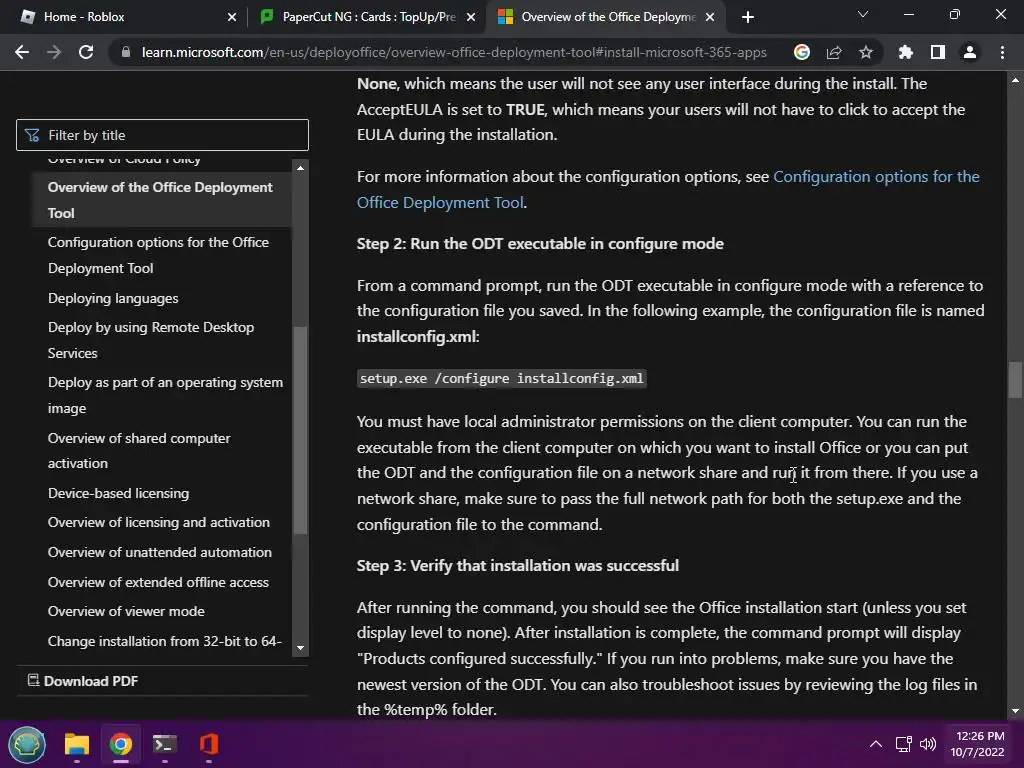
Task: Open Overview of viewer mode
Action: 126,611
